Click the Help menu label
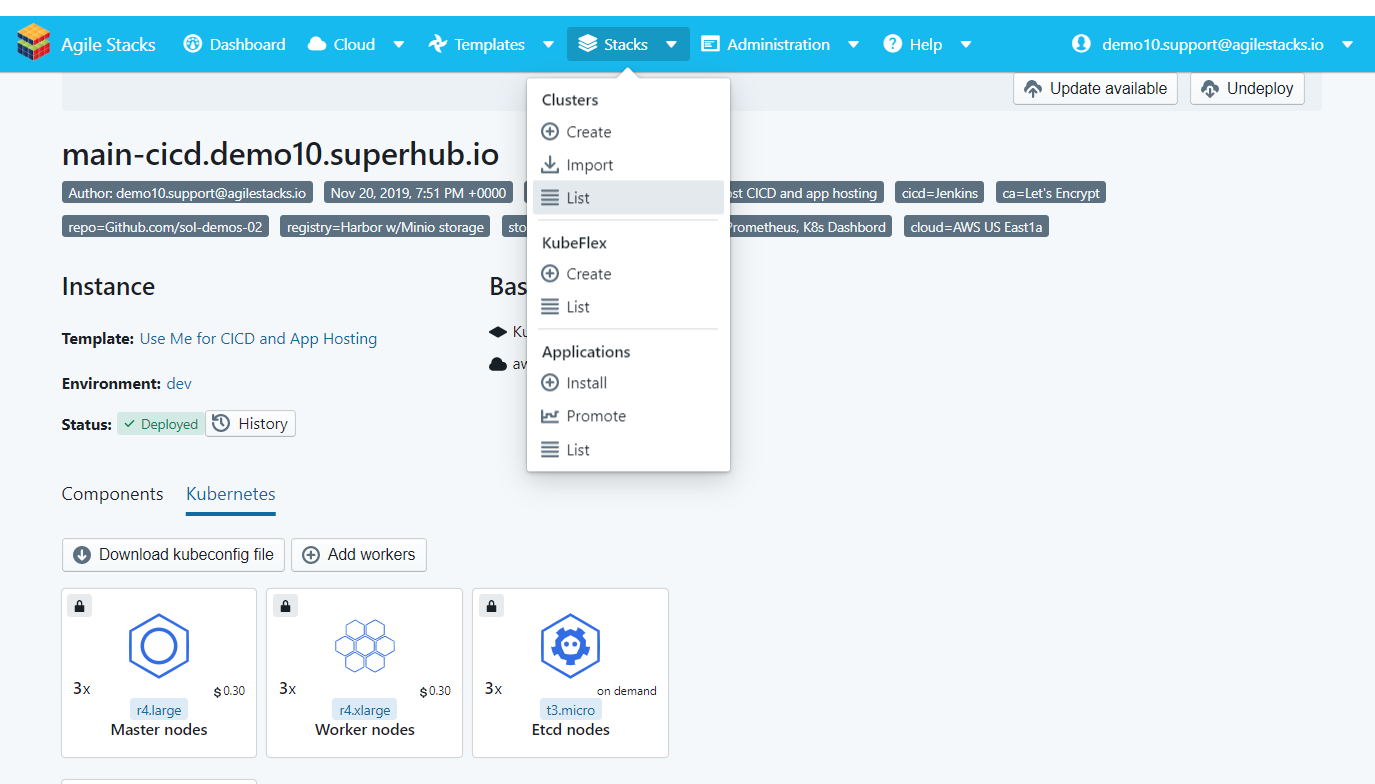 [x=926, y=44]
